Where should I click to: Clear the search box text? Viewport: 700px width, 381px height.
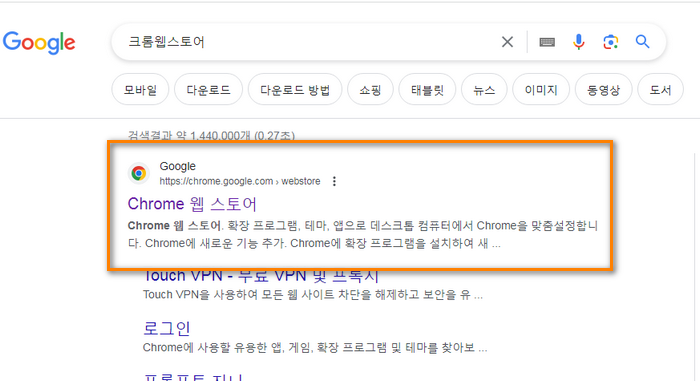tap(507, 42)
